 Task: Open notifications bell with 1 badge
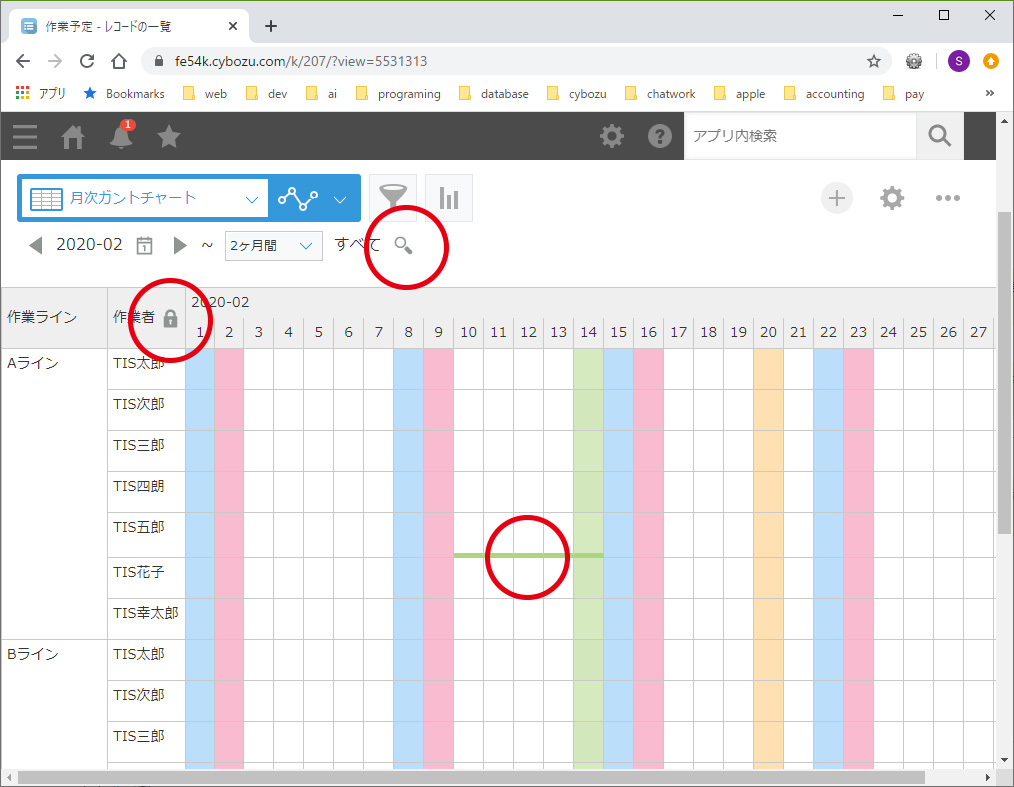pyautogui.click(x=121, y=135)
